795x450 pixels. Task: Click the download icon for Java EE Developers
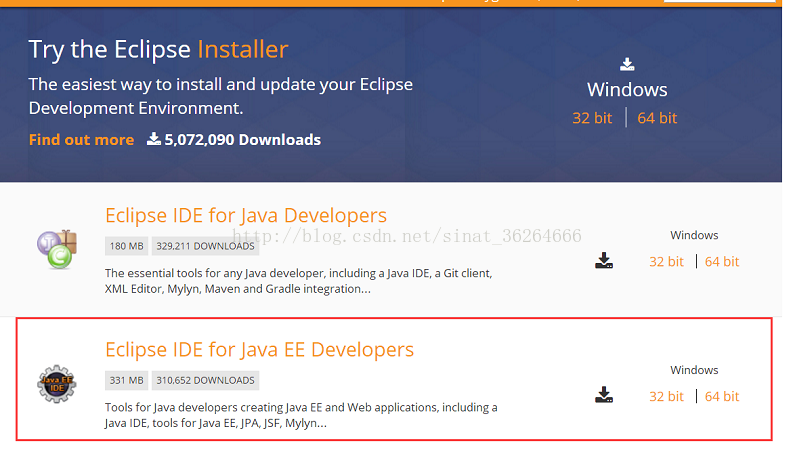604,395
